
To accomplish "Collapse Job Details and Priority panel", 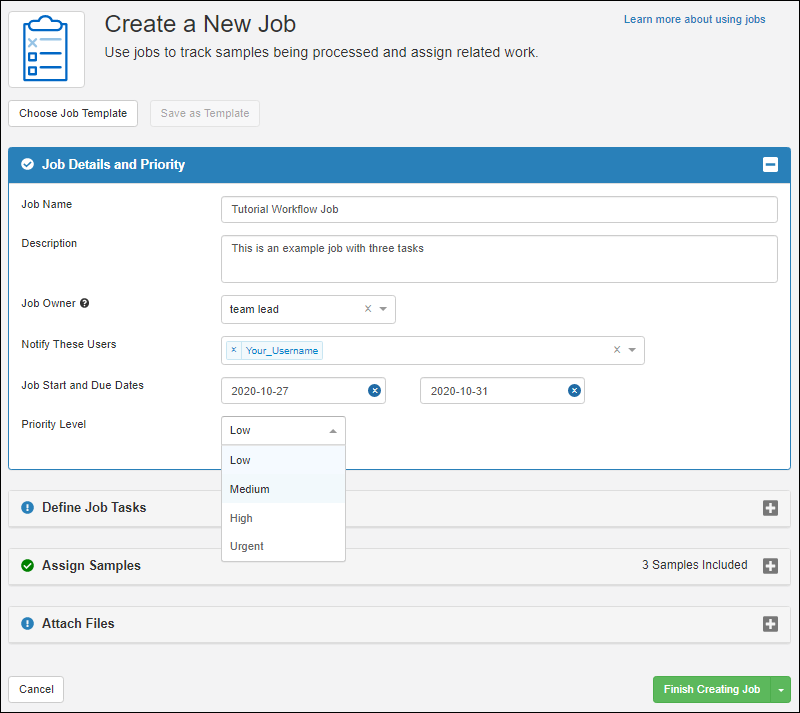I will 770,165.
